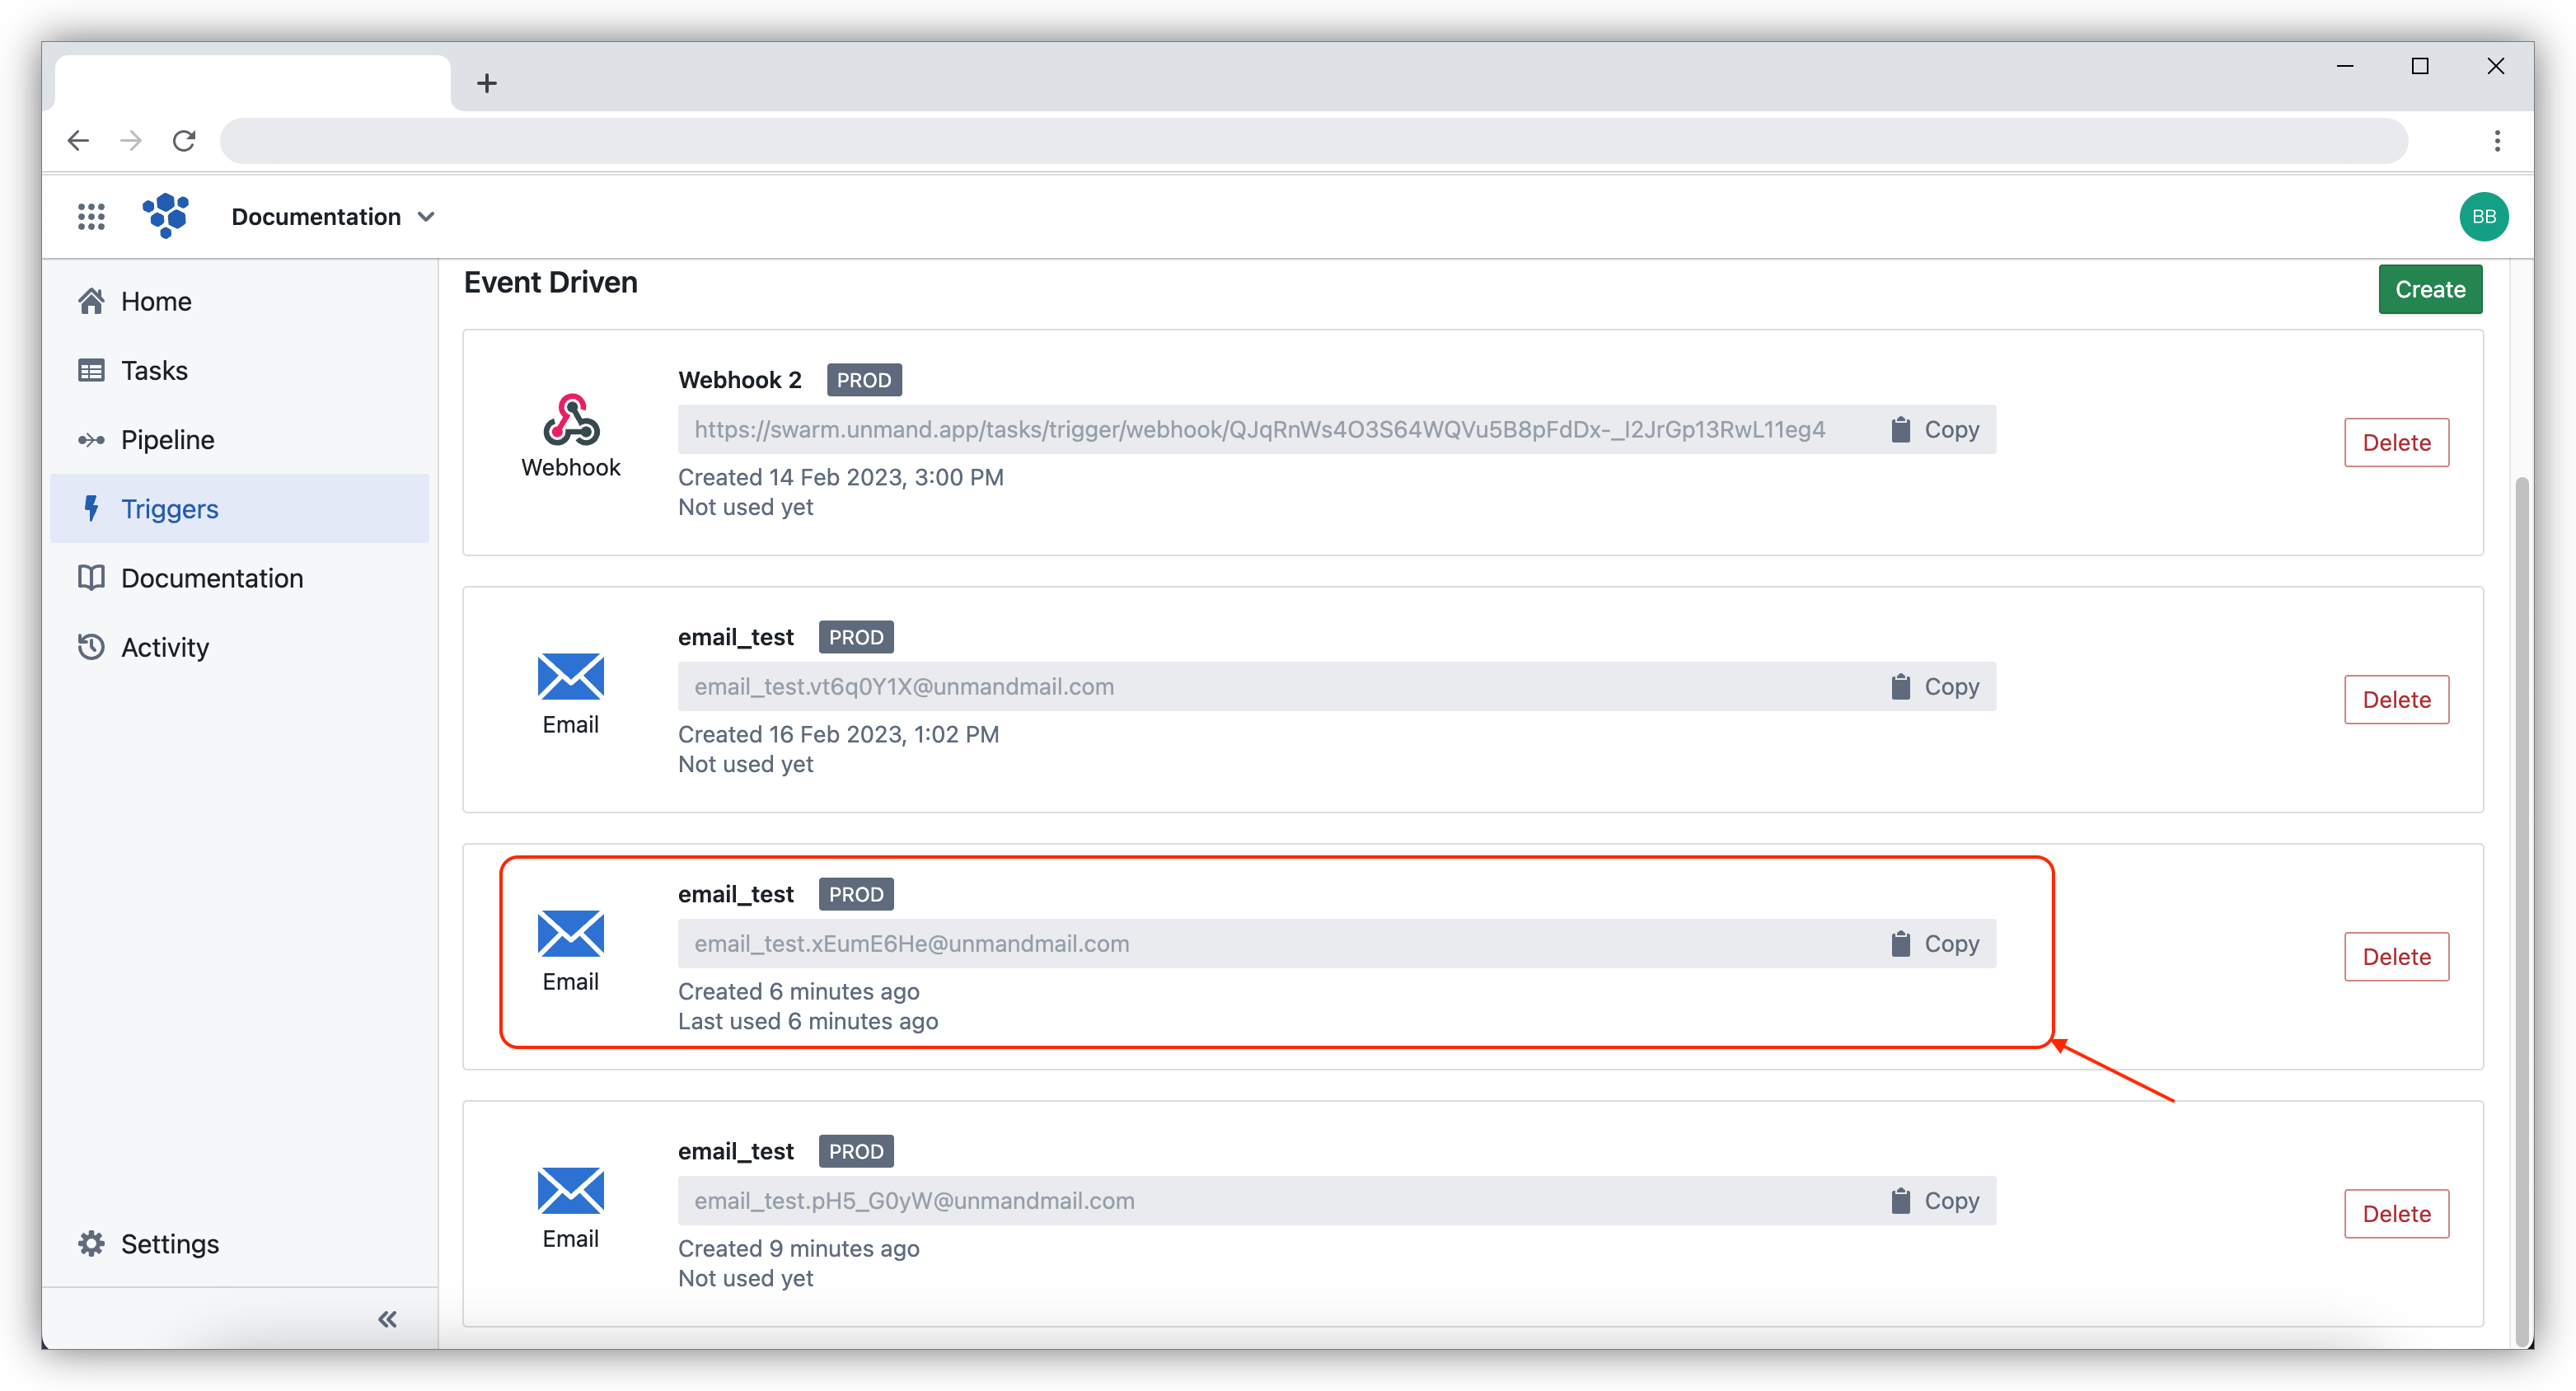Delete the highlighted email_test trigger
This screenshot has width=2576, height=1391.
pyautogui.click(x=2396, y=956)
